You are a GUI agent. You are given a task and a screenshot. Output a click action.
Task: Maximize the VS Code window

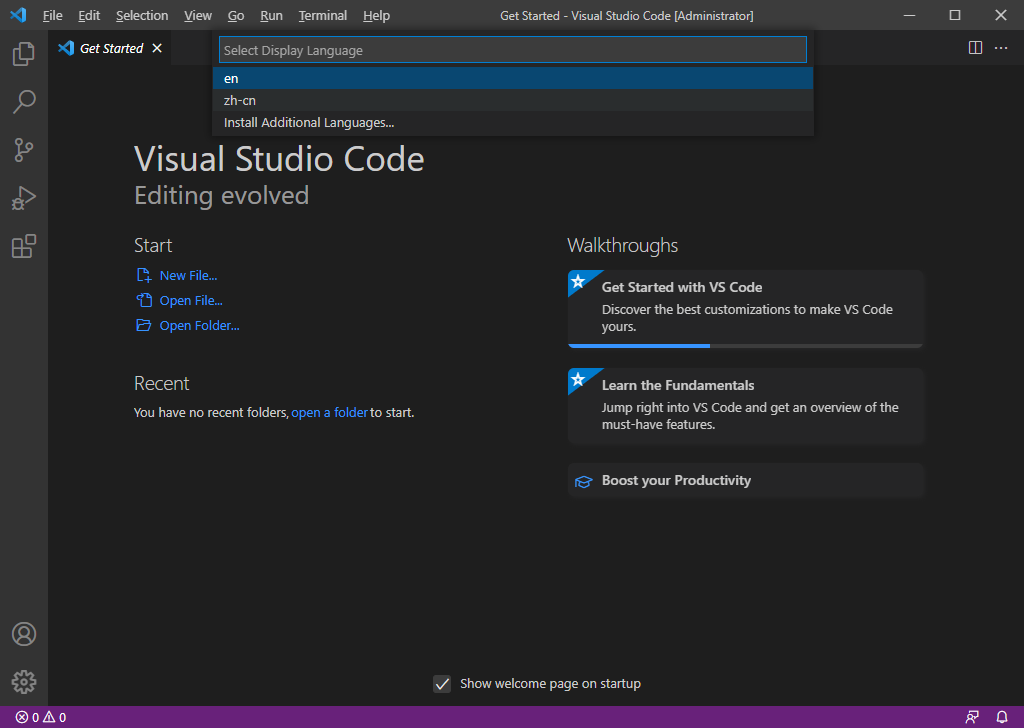955,15
